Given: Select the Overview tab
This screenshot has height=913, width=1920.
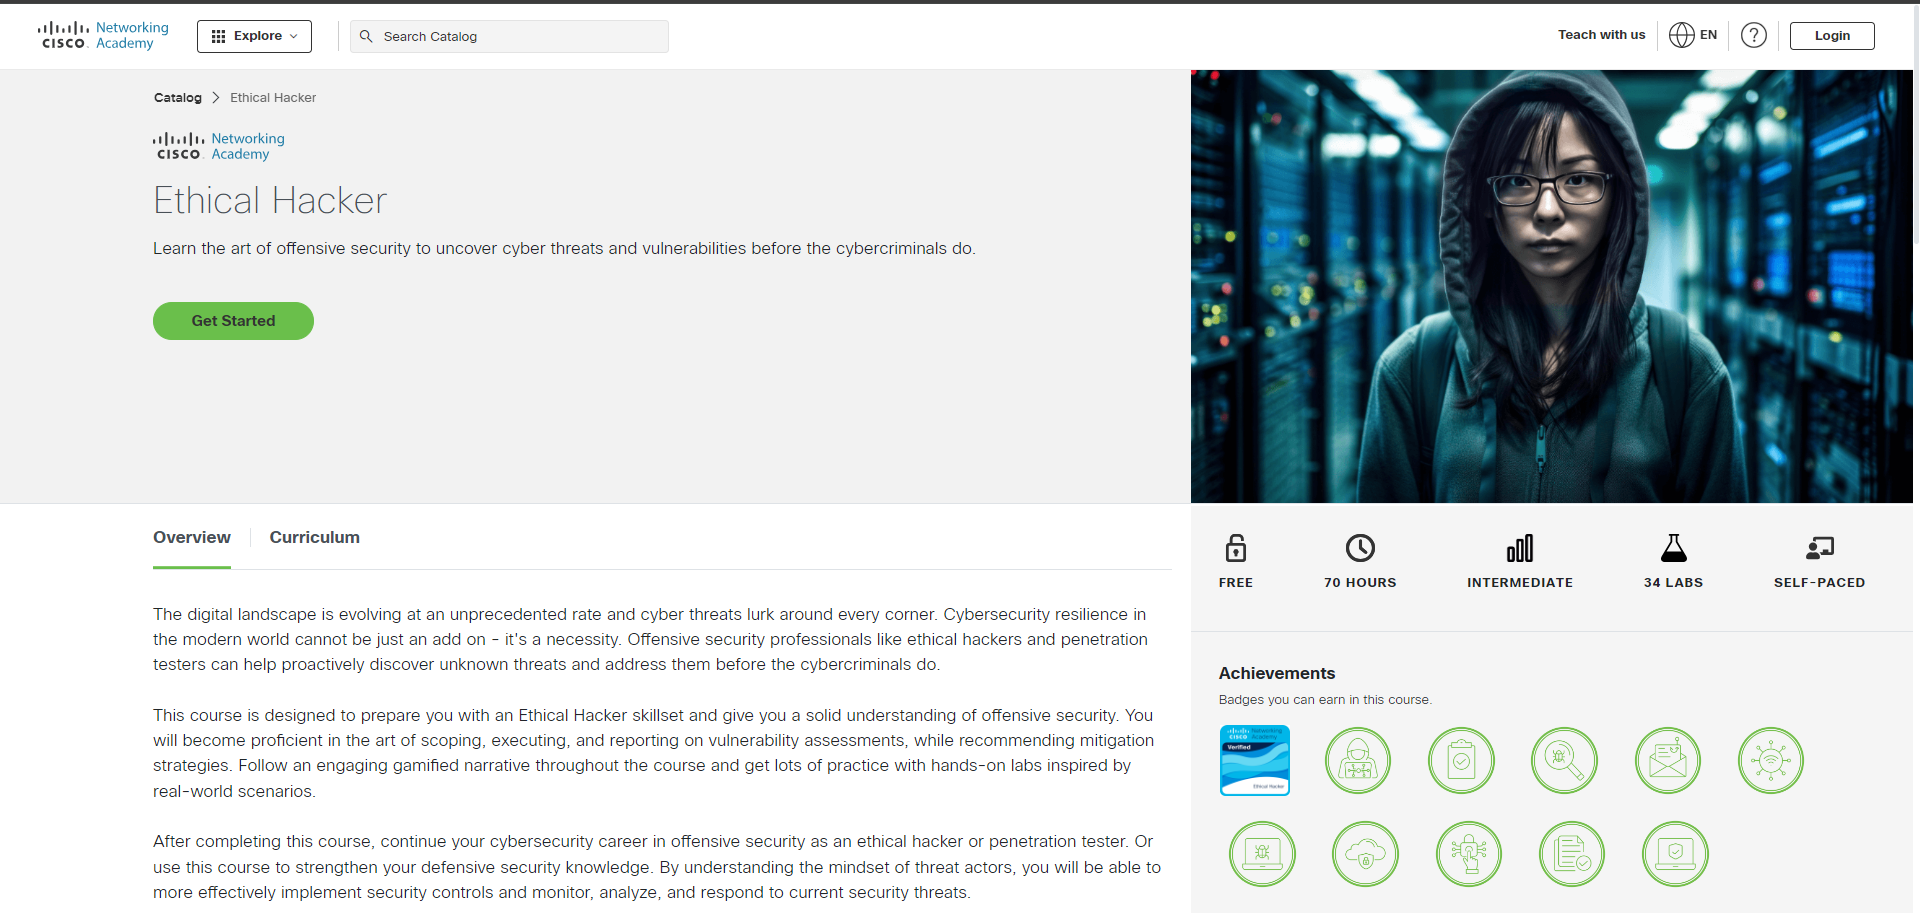Looking at the screenshot, I should pyautogui.click(x=191, y=538).
